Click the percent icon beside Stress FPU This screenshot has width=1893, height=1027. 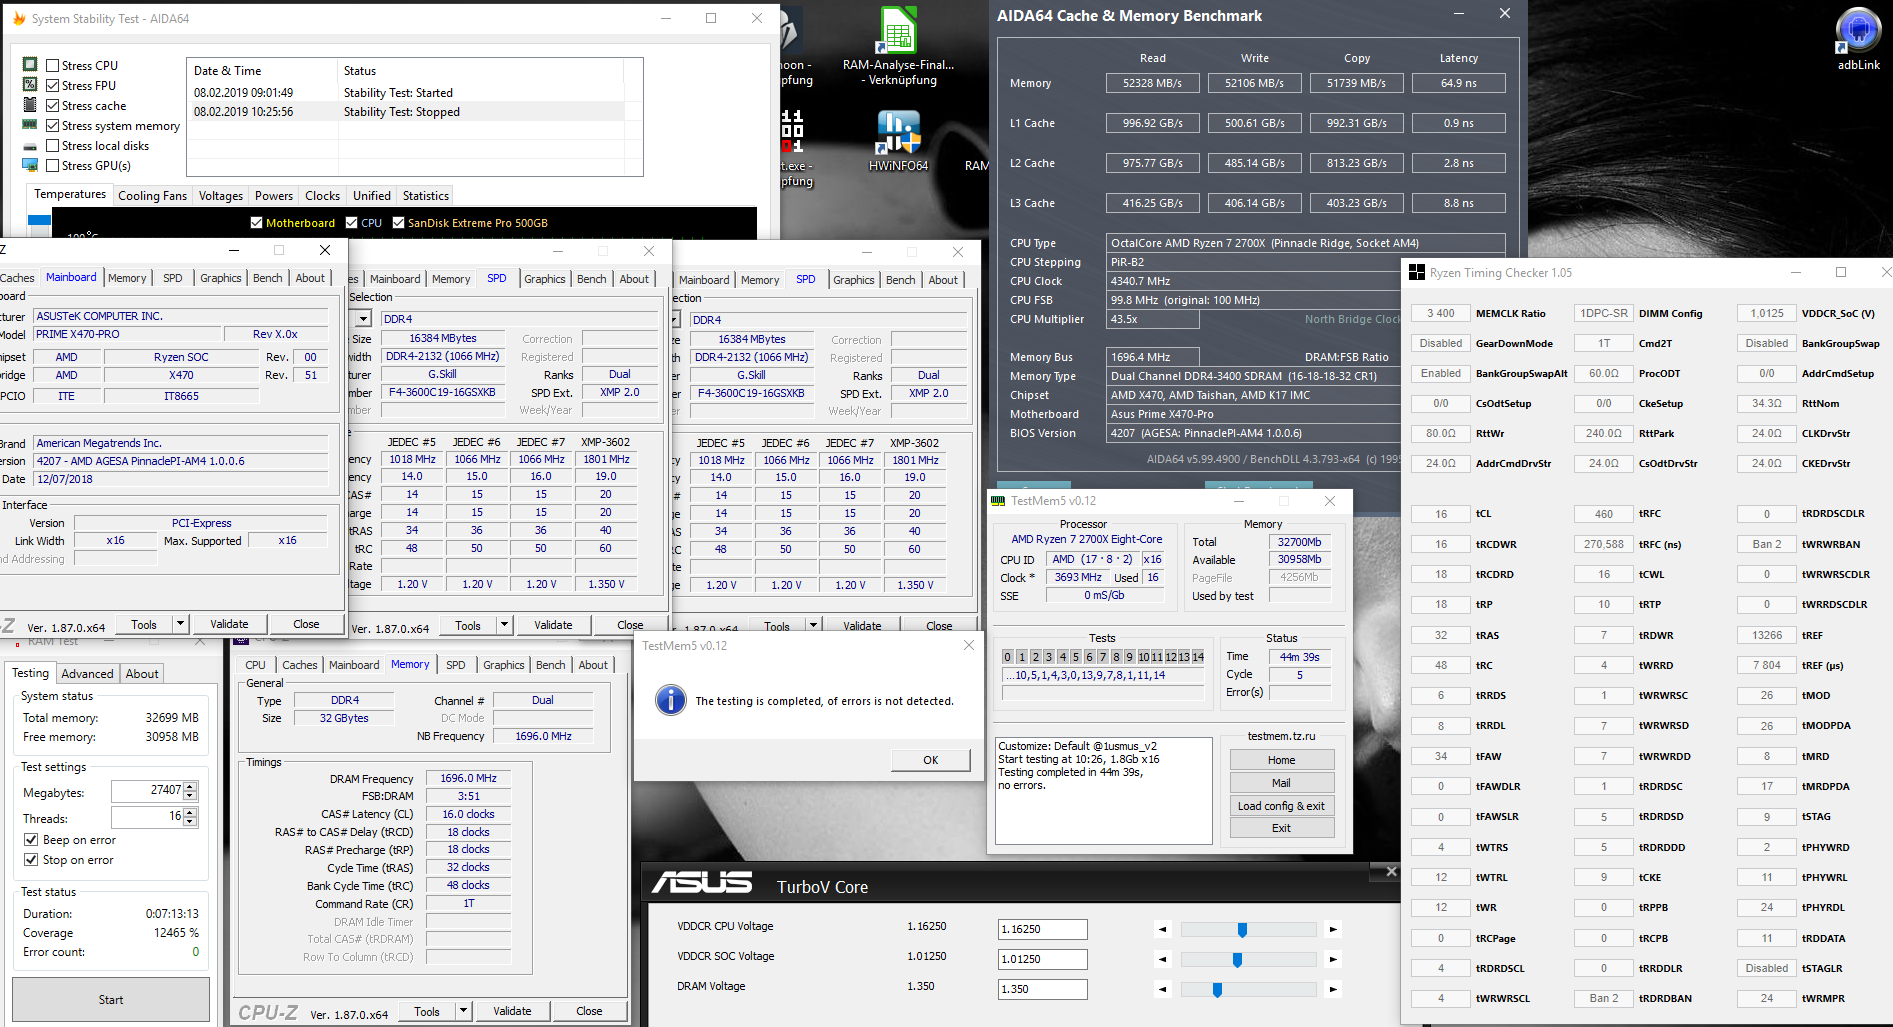[30, 85]
